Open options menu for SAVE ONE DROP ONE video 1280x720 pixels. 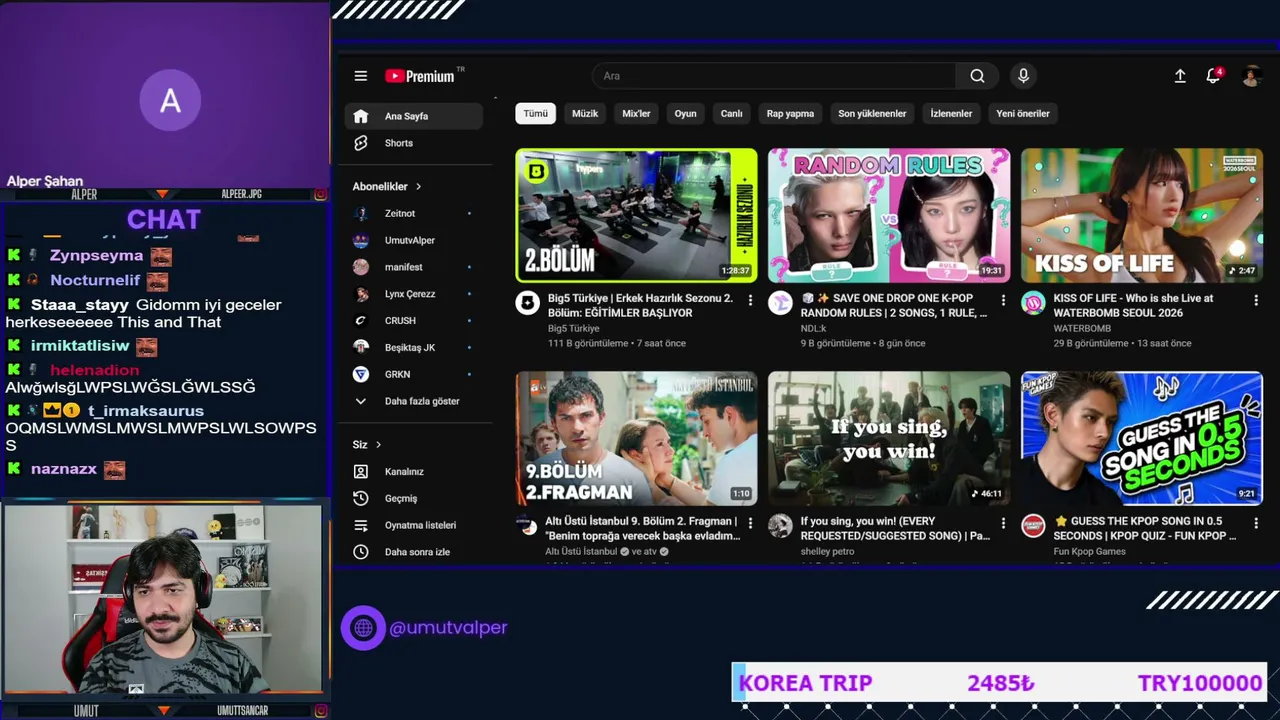point(1003,300)
